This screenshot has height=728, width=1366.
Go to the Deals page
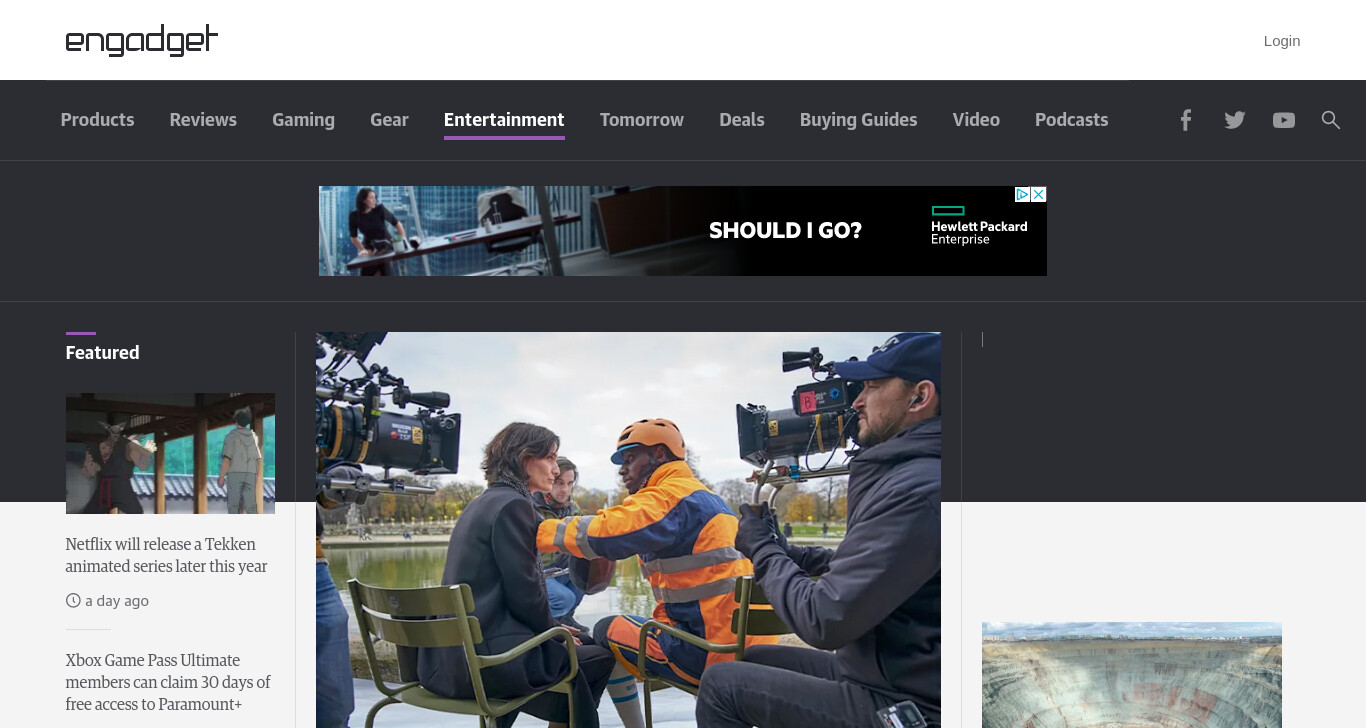(742, 120)
